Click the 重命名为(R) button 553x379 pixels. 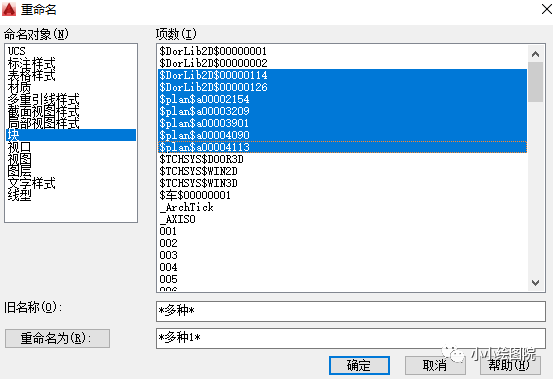[x=57, y=338]
